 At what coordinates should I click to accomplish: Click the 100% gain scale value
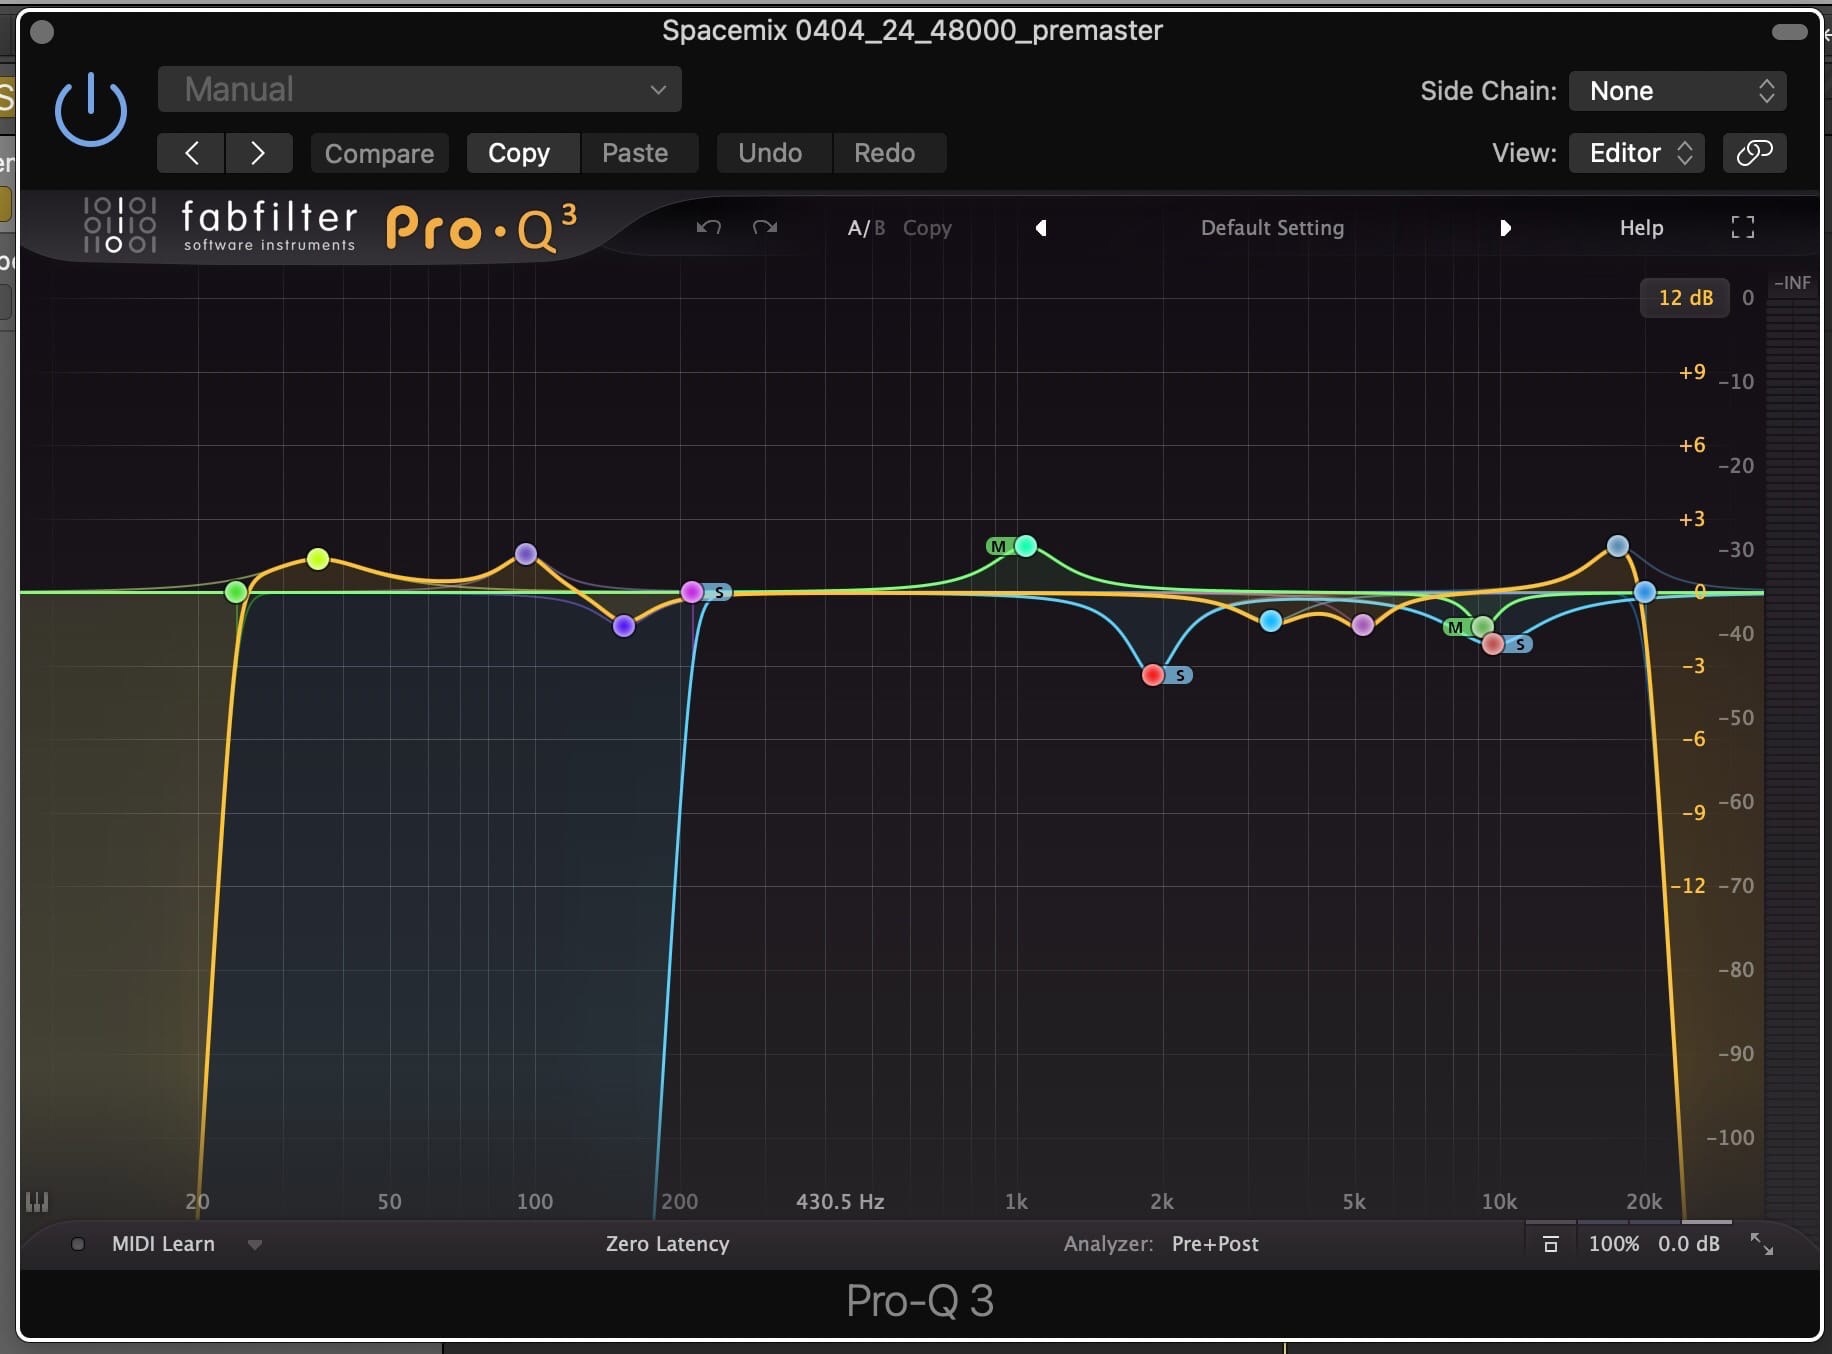click(1614, 1244)
